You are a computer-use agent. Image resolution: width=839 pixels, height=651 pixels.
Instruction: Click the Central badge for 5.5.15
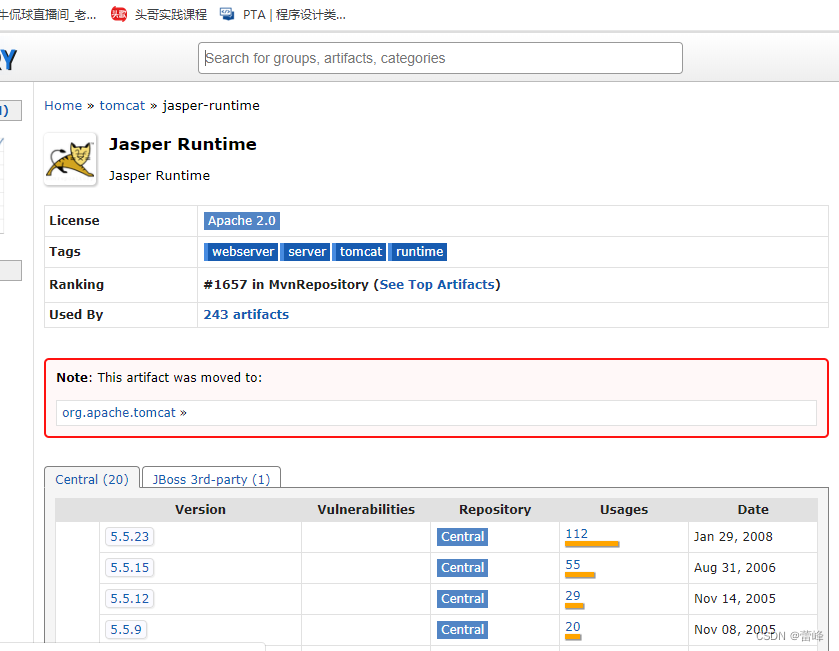(462, 568)
